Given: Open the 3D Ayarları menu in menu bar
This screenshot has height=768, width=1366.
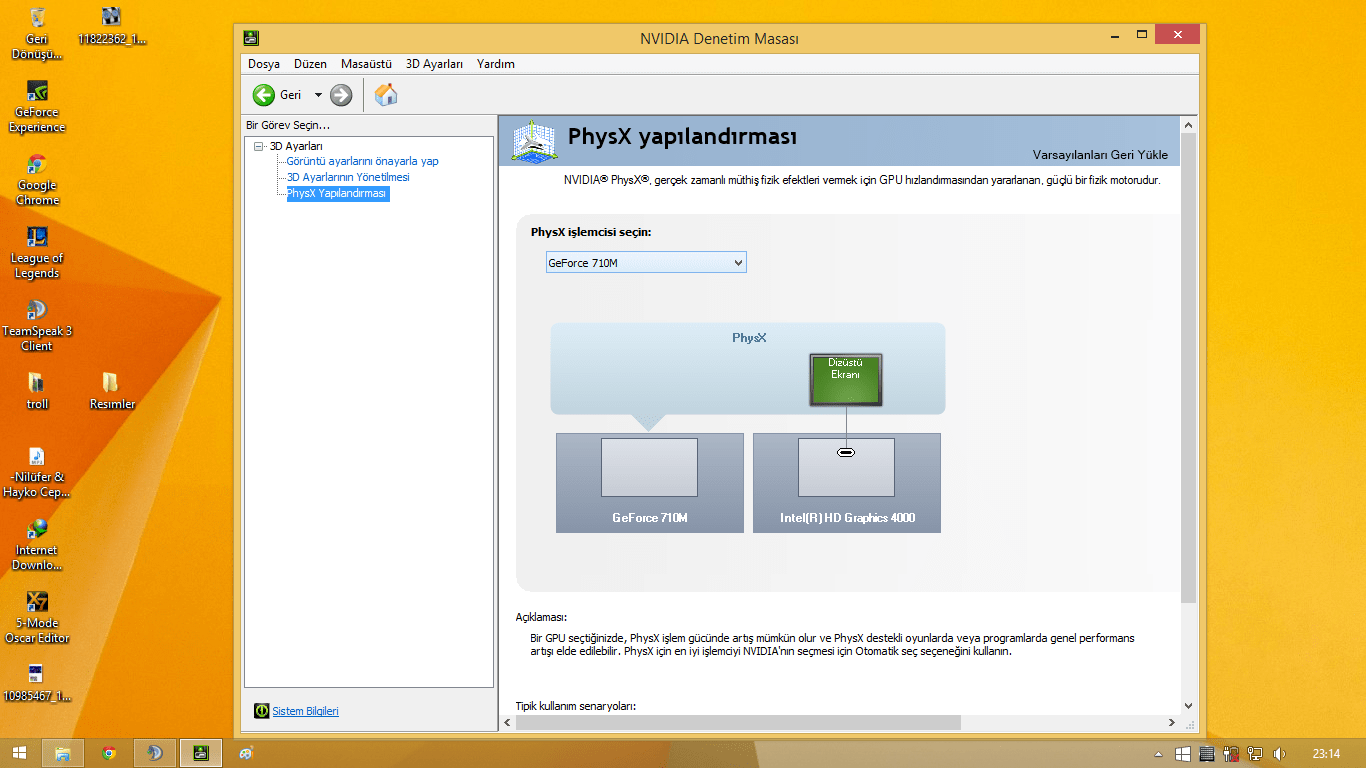Looking at the screenshot, I should 434,64.
